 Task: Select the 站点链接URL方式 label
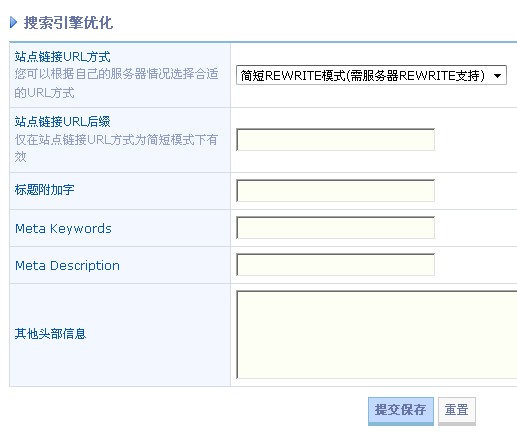62,57
